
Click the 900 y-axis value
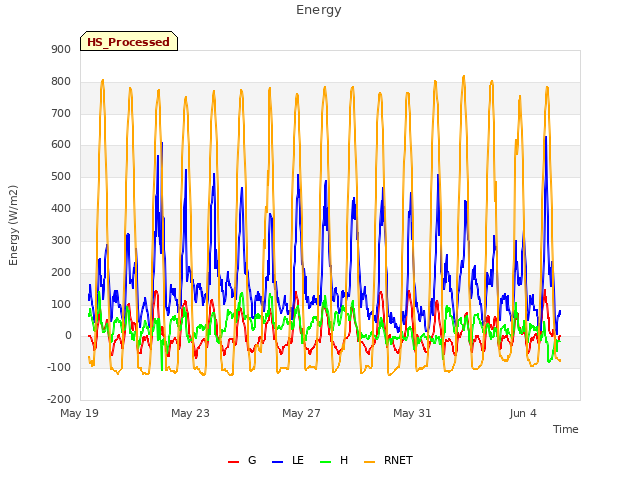coord(61,49)
